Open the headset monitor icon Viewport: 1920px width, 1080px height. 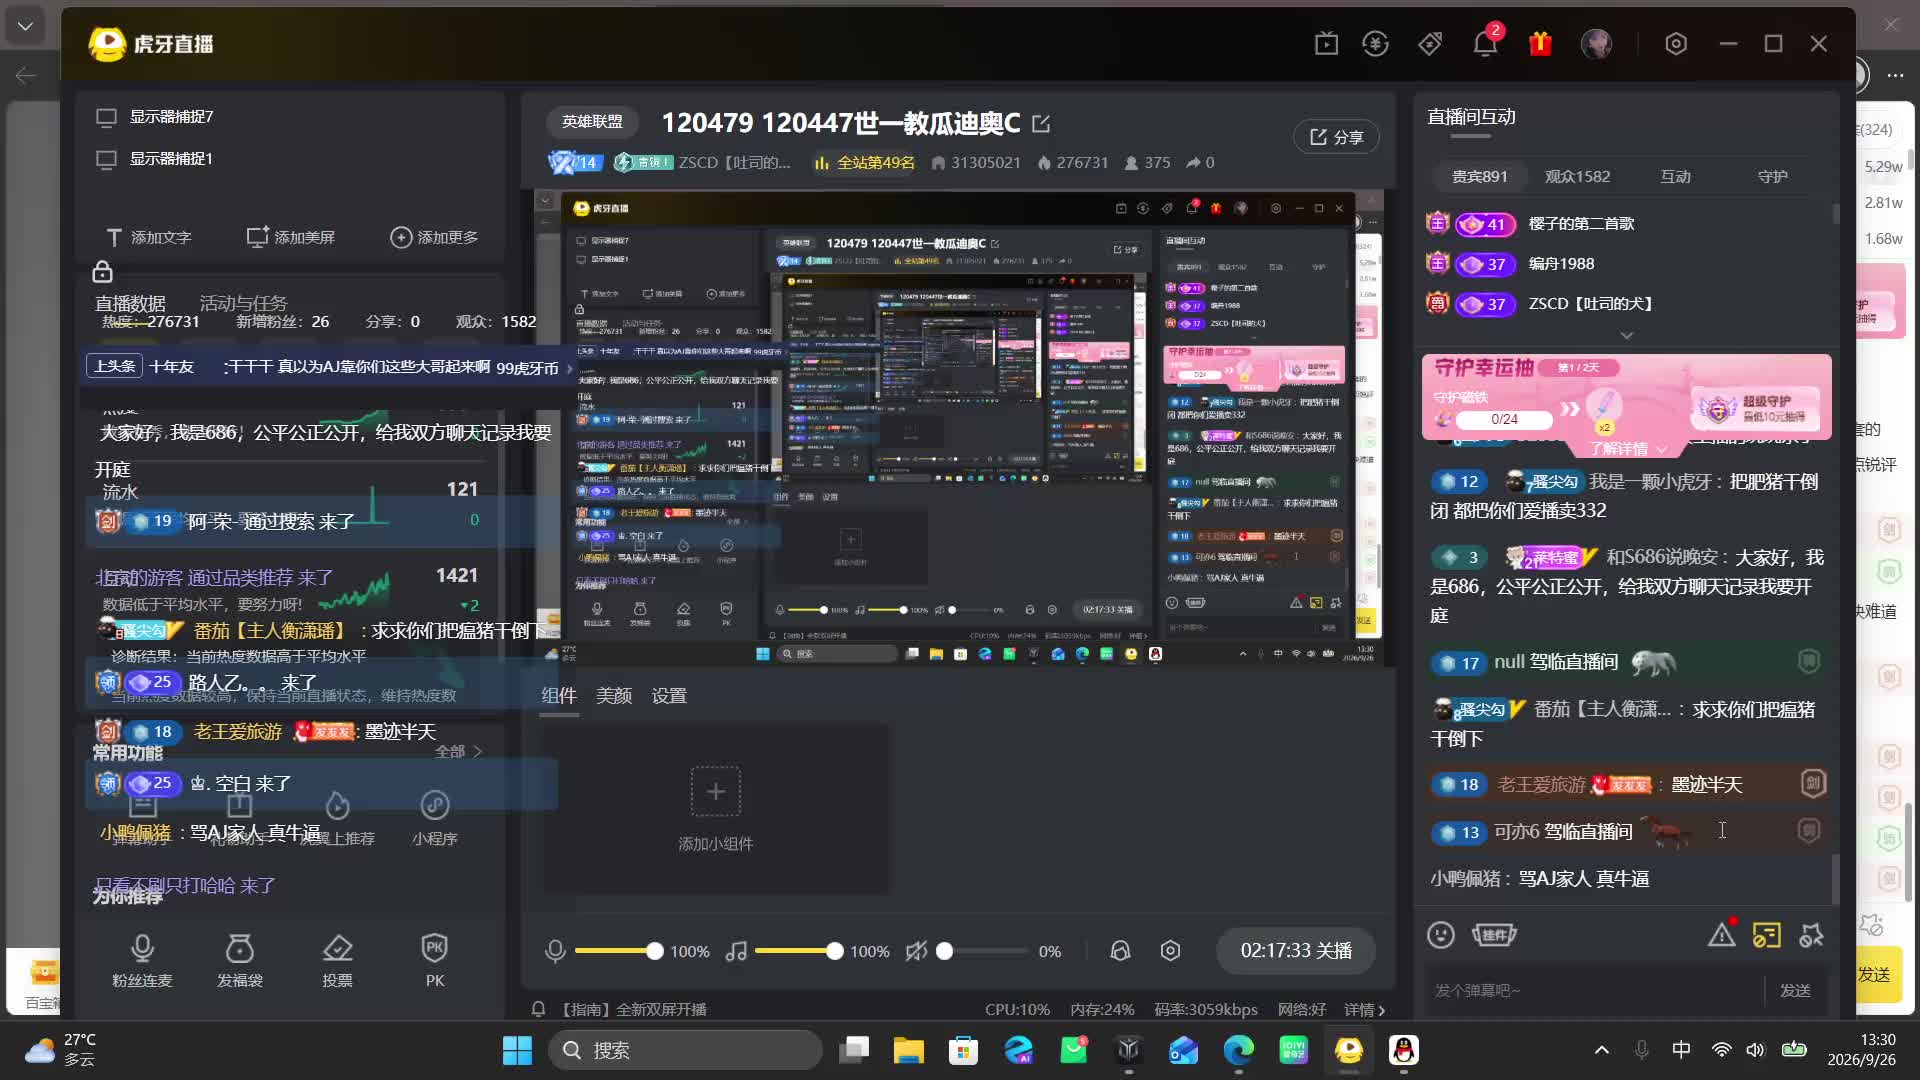pyautogui.click(x=1120, y=951)
